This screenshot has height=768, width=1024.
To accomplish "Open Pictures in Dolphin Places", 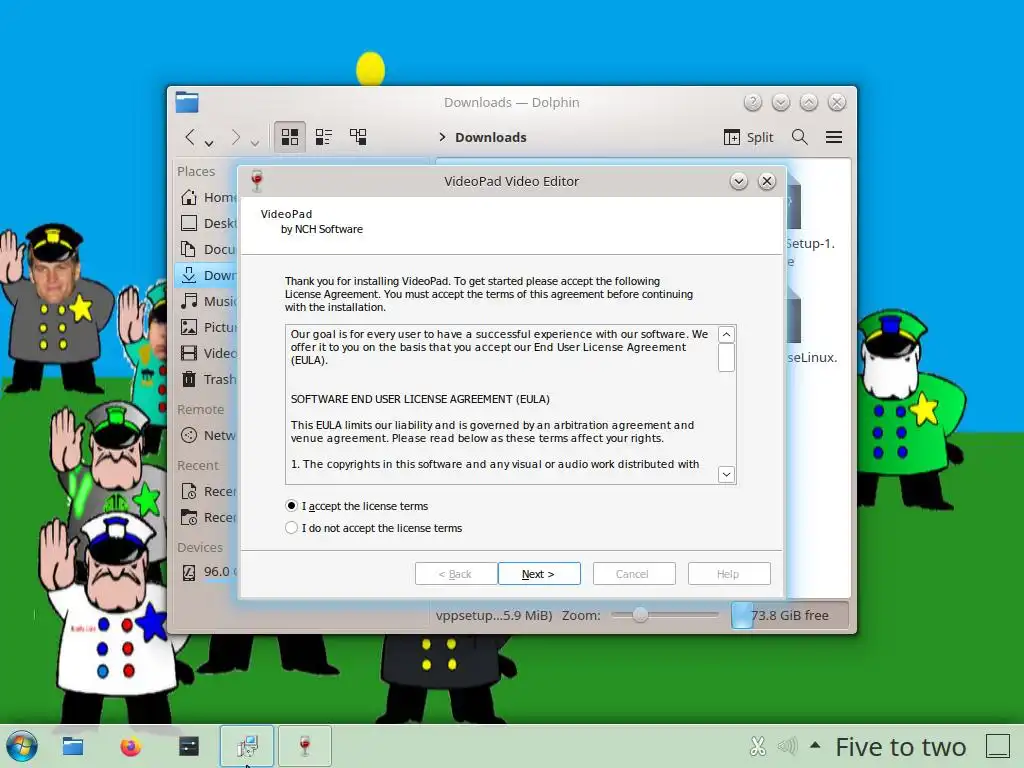I will 208,327.
